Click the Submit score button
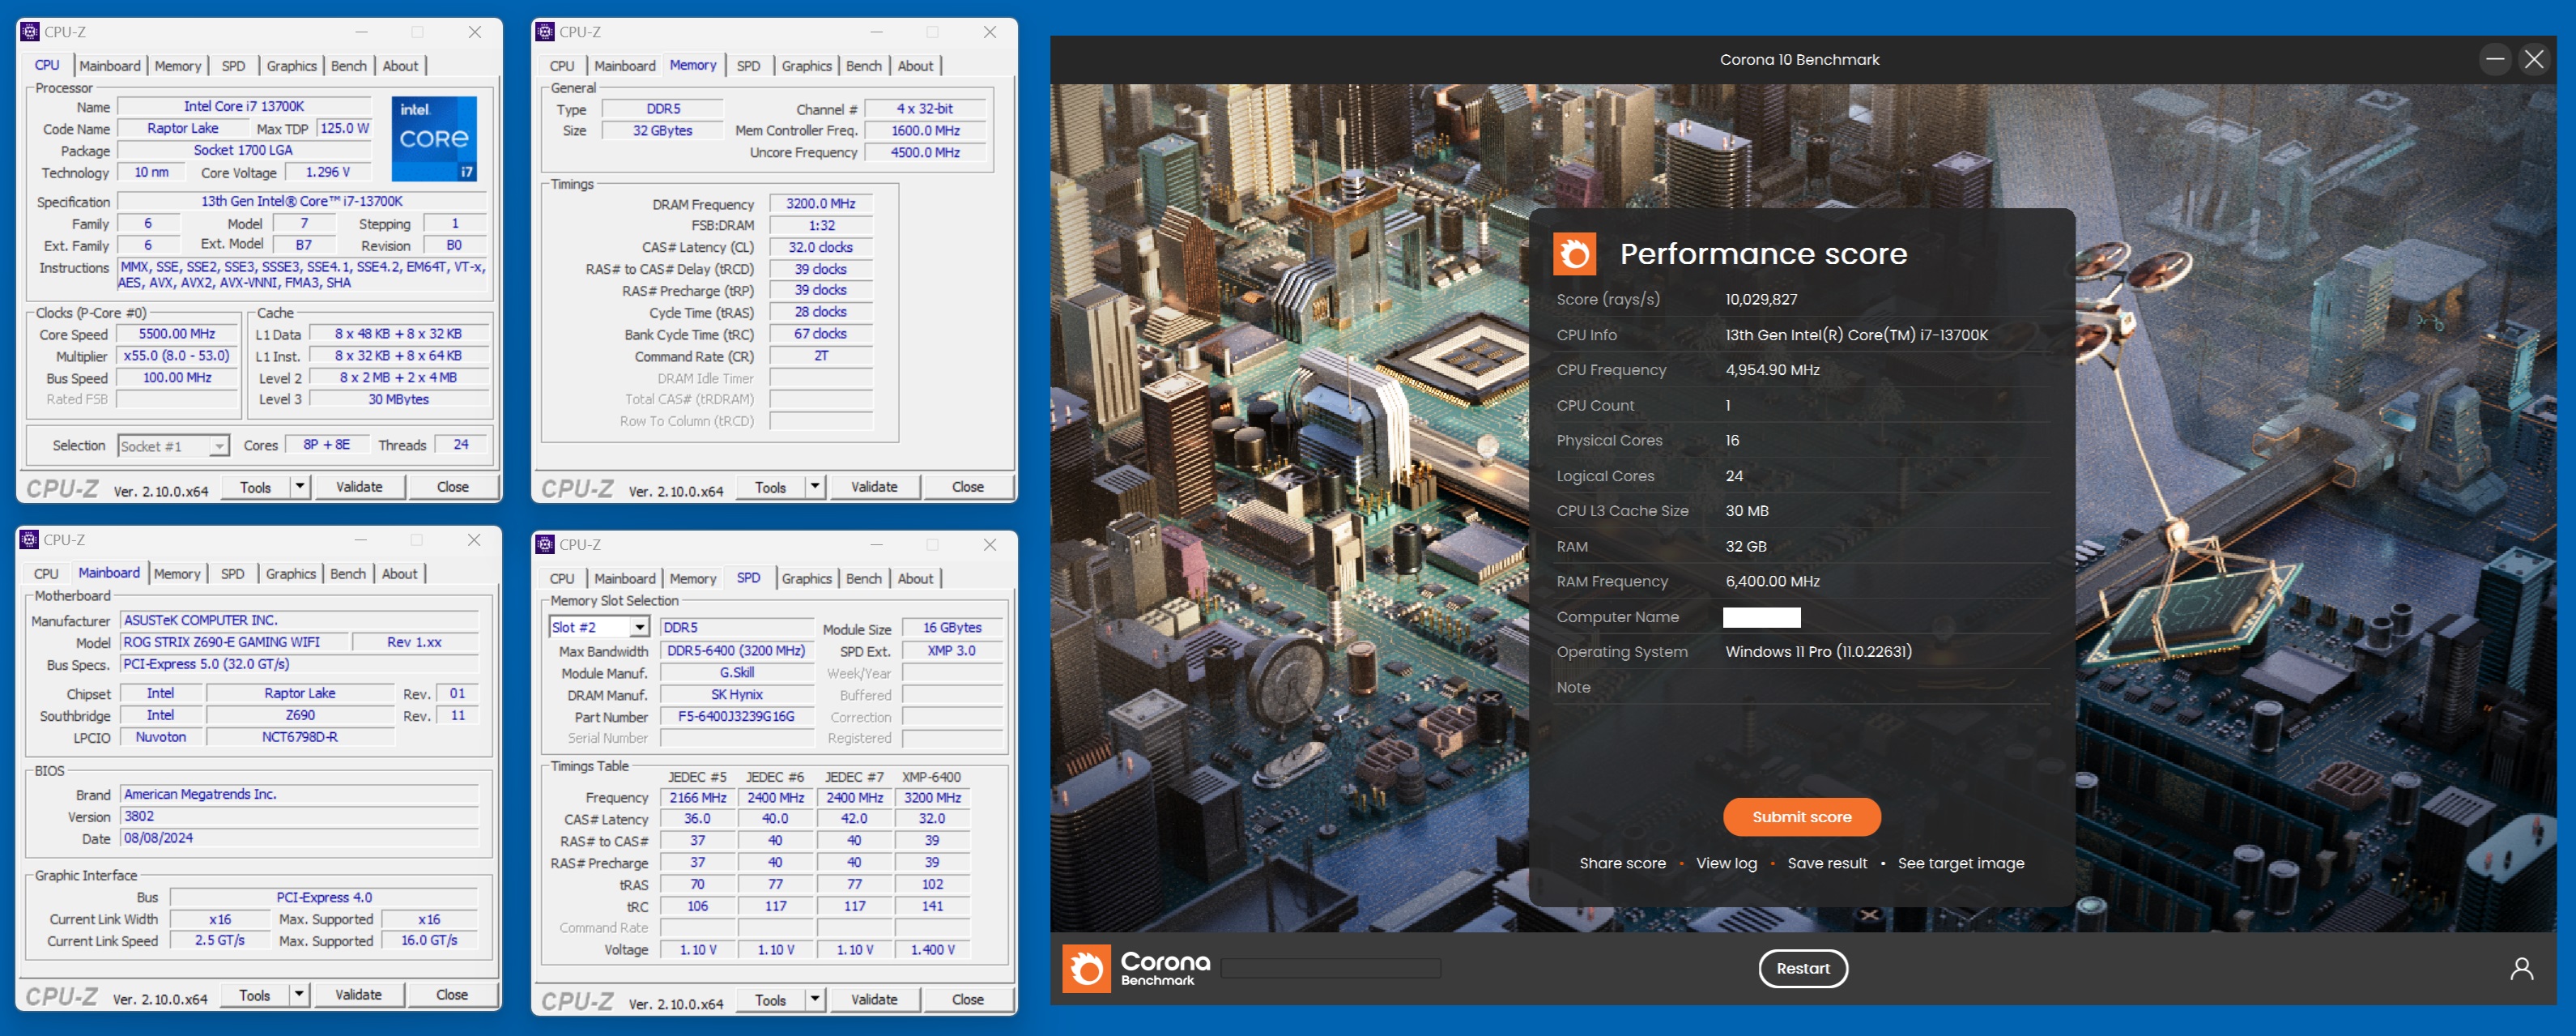 tap(1801, 817)
